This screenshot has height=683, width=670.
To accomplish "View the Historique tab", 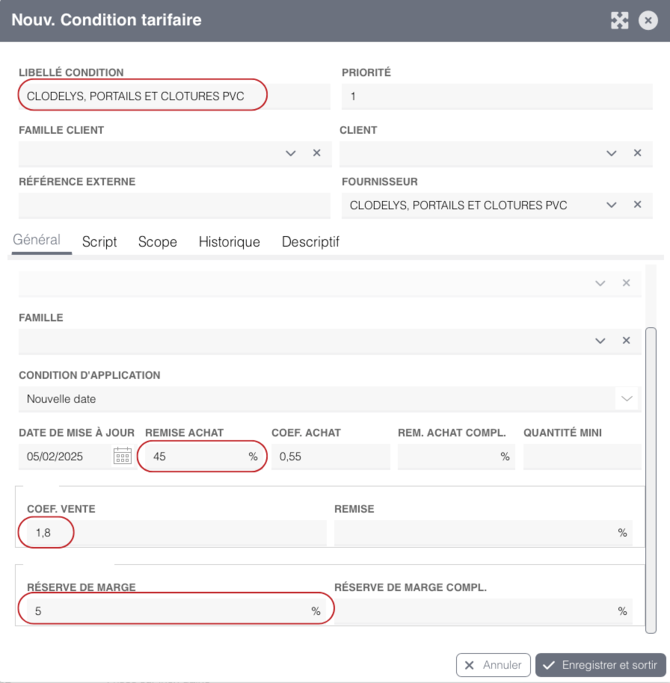I will click(229, 242).
